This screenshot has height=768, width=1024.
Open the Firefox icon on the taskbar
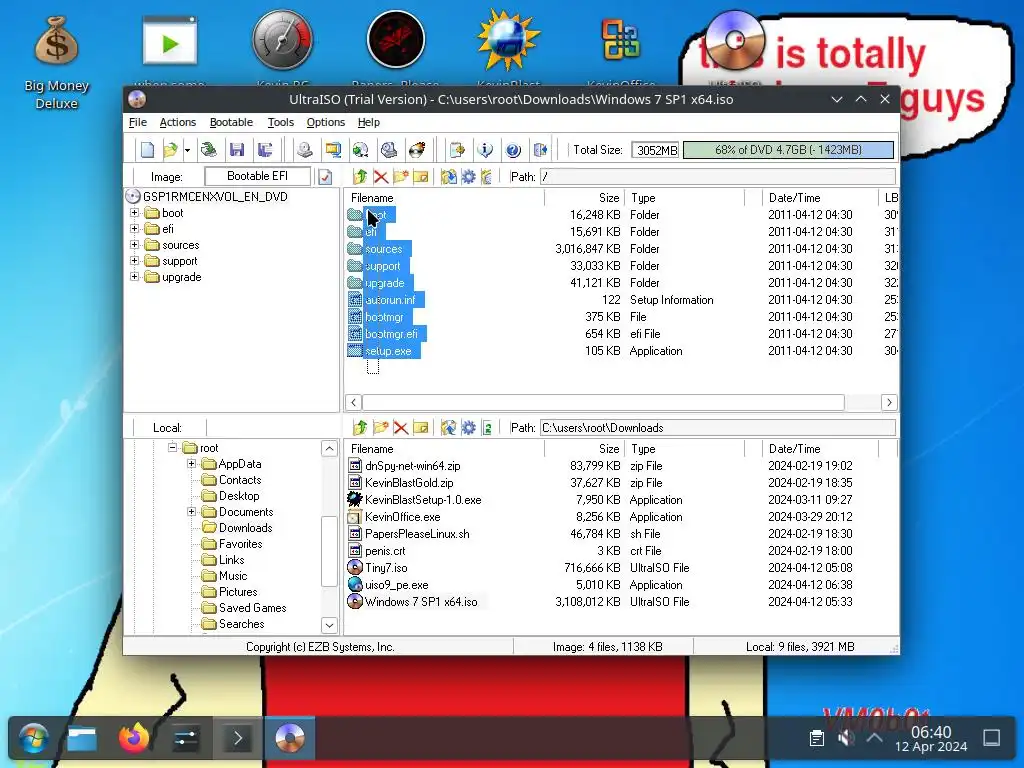134,739
